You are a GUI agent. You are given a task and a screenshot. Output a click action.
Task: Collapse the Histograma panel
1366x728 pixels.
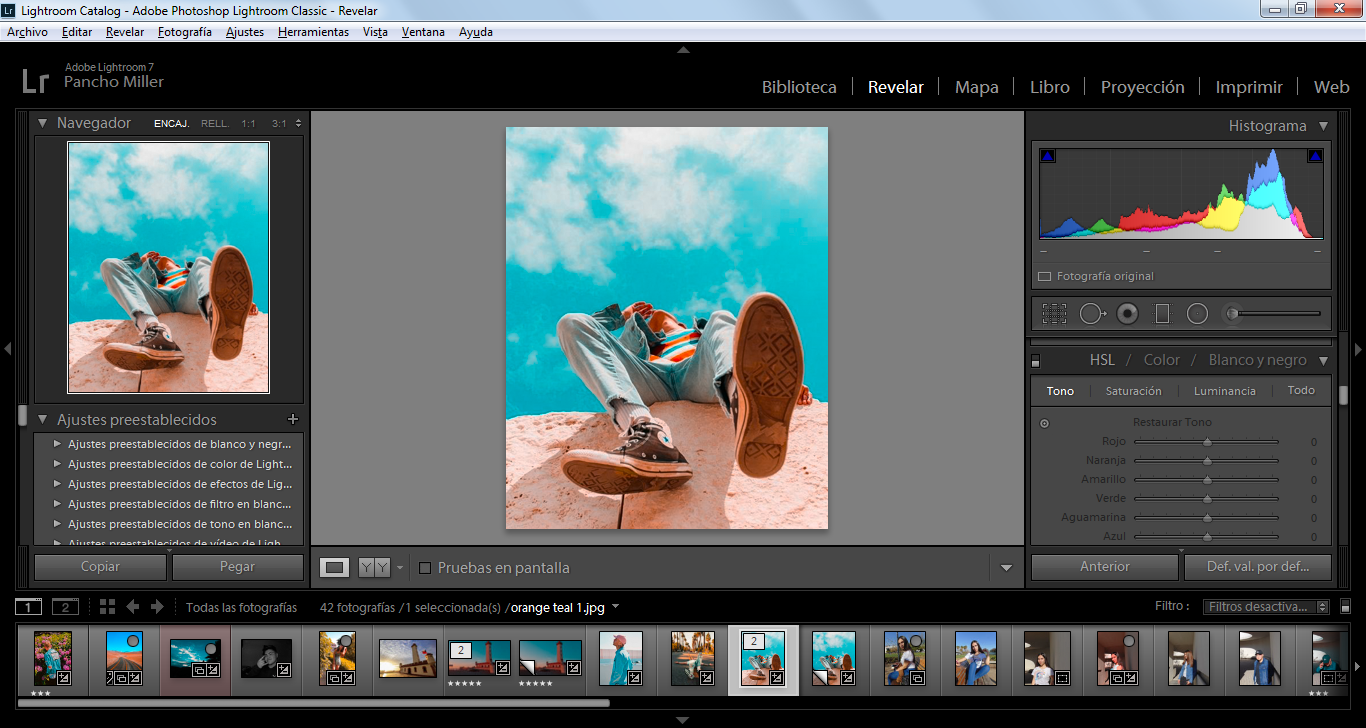[1323, 126]
